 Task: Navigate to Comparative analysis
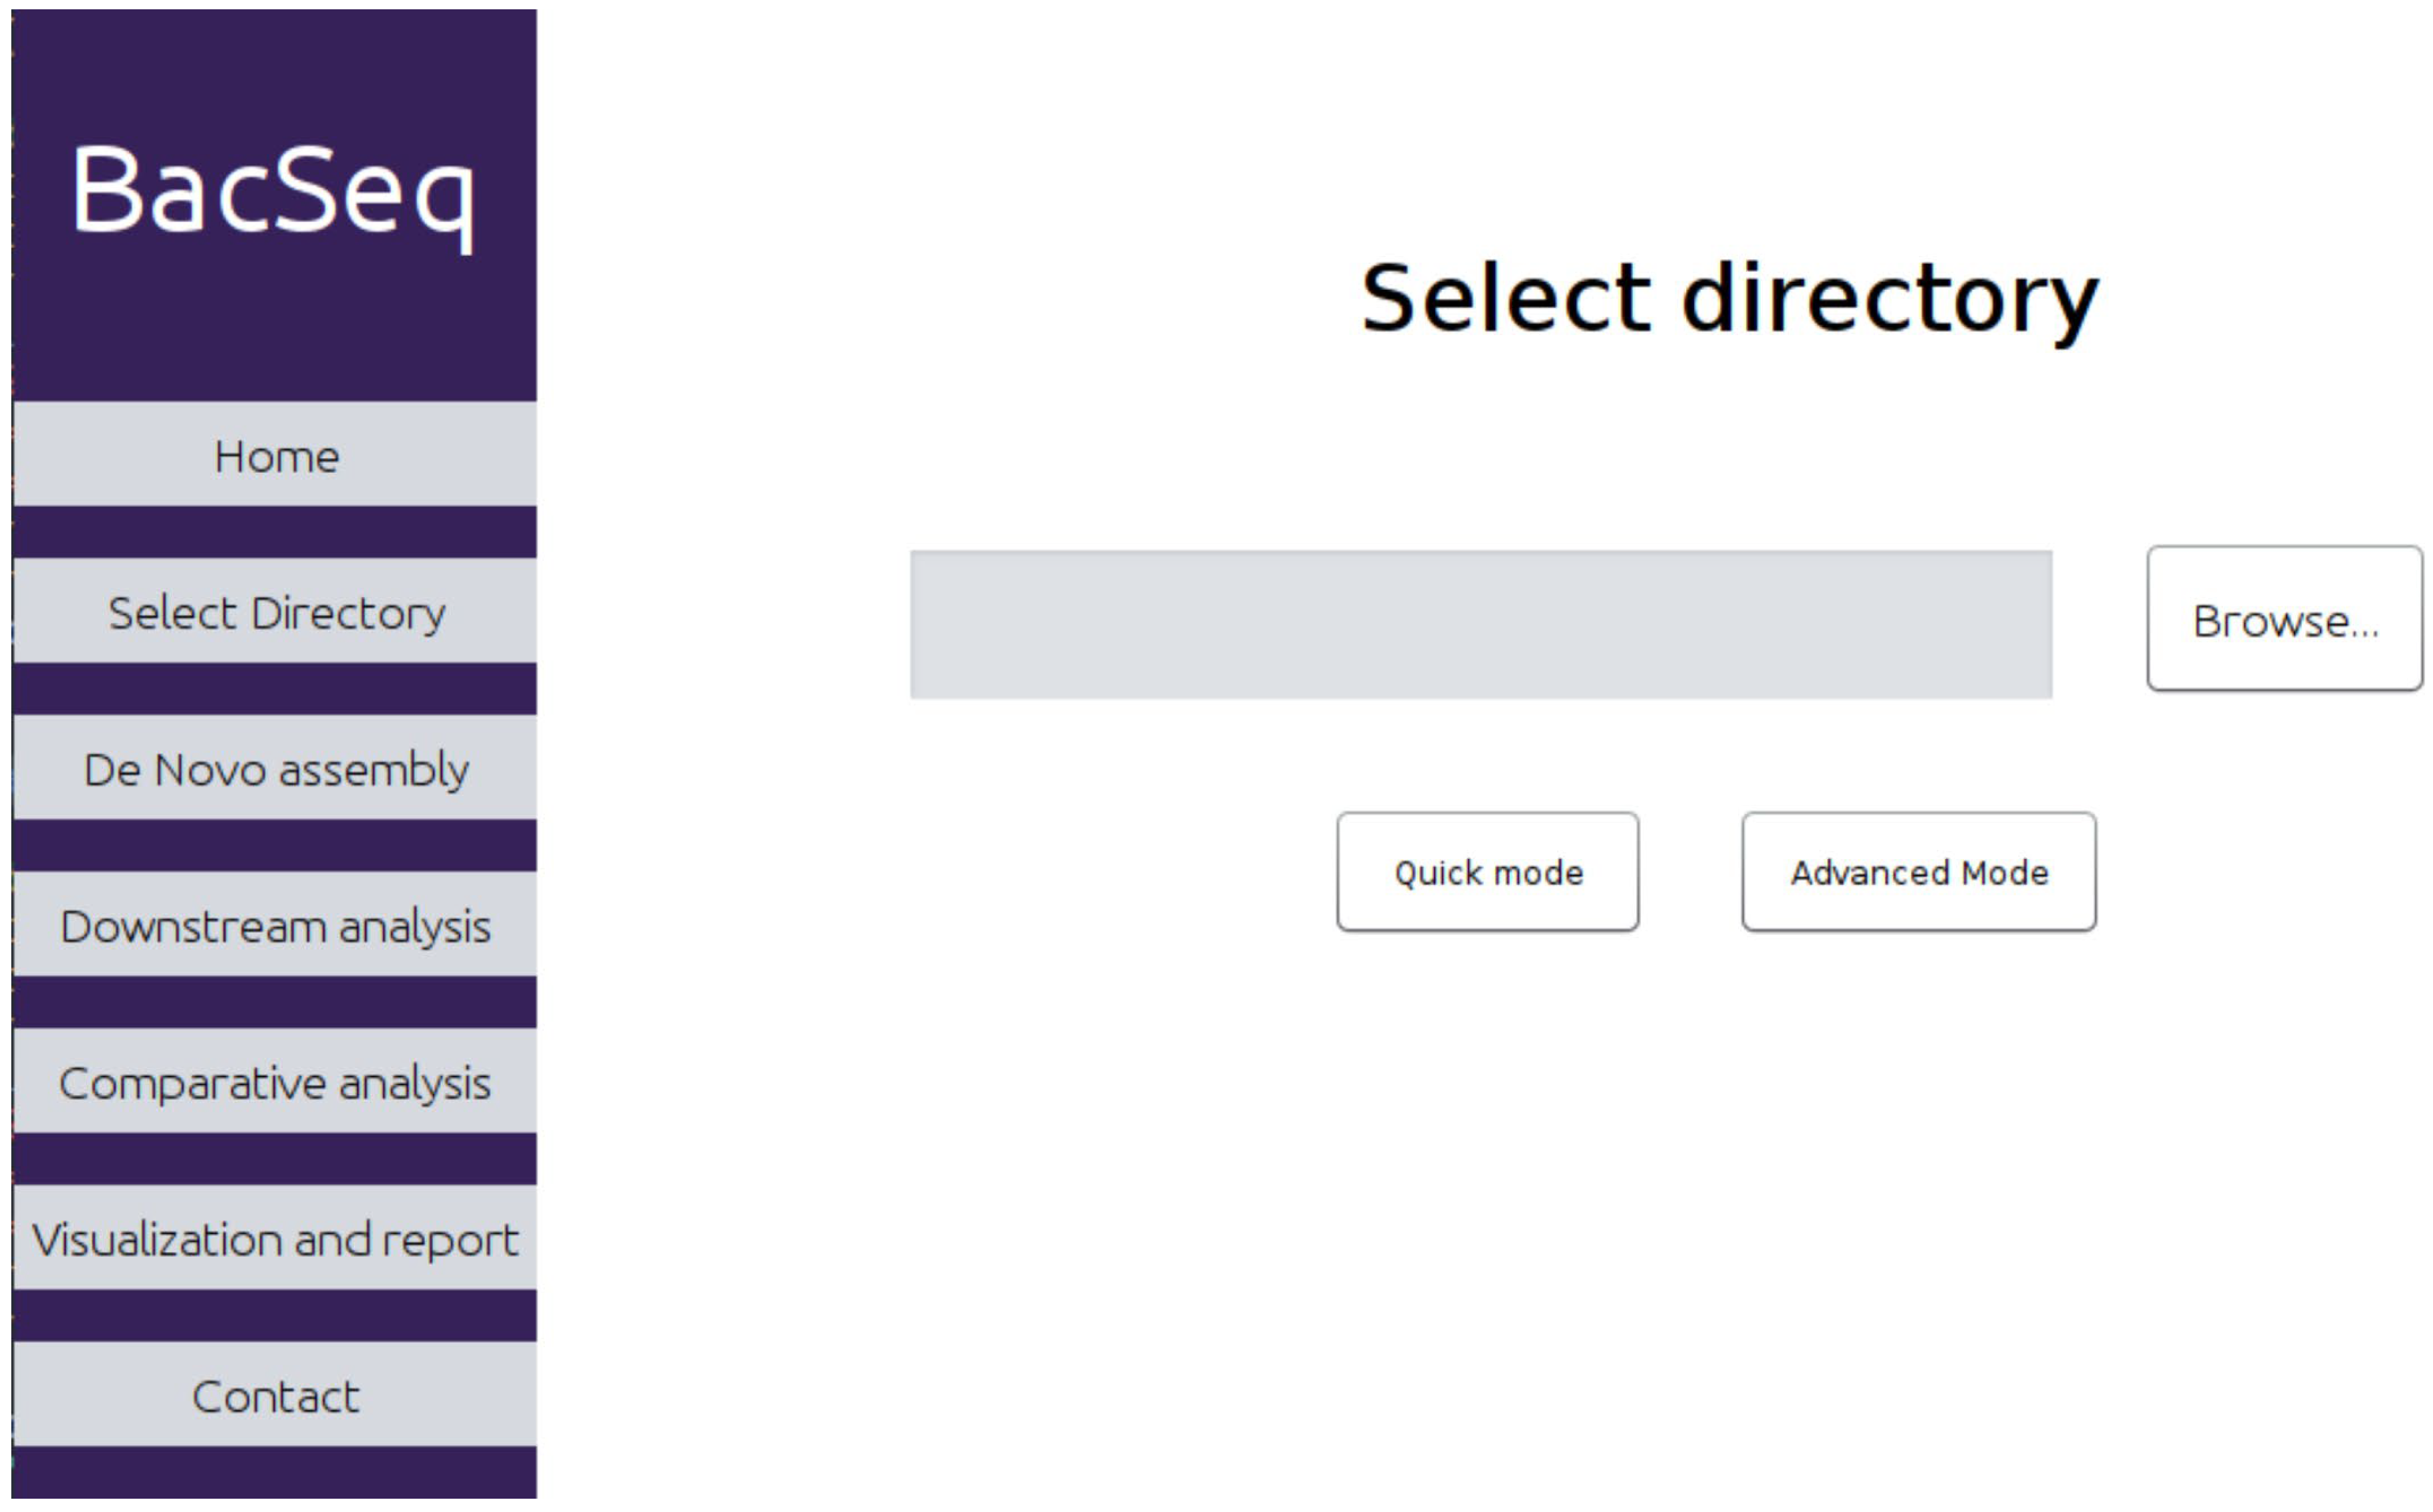click(275, 1082)
